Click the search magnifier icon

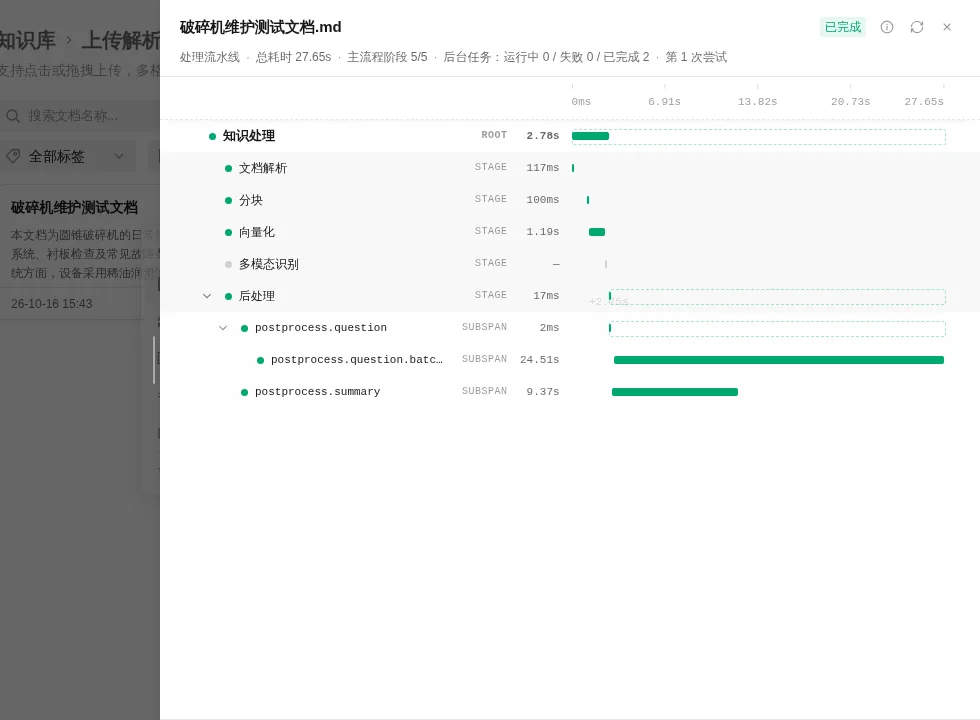pos(12,116)
